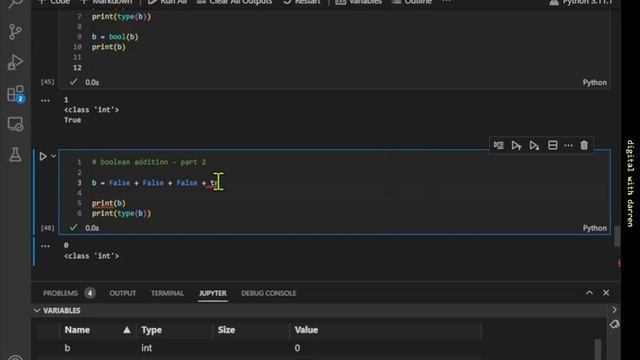Click the class 'int' output of cell 40
This screenshot has width=640, height=360.
[x=91, y=256]
